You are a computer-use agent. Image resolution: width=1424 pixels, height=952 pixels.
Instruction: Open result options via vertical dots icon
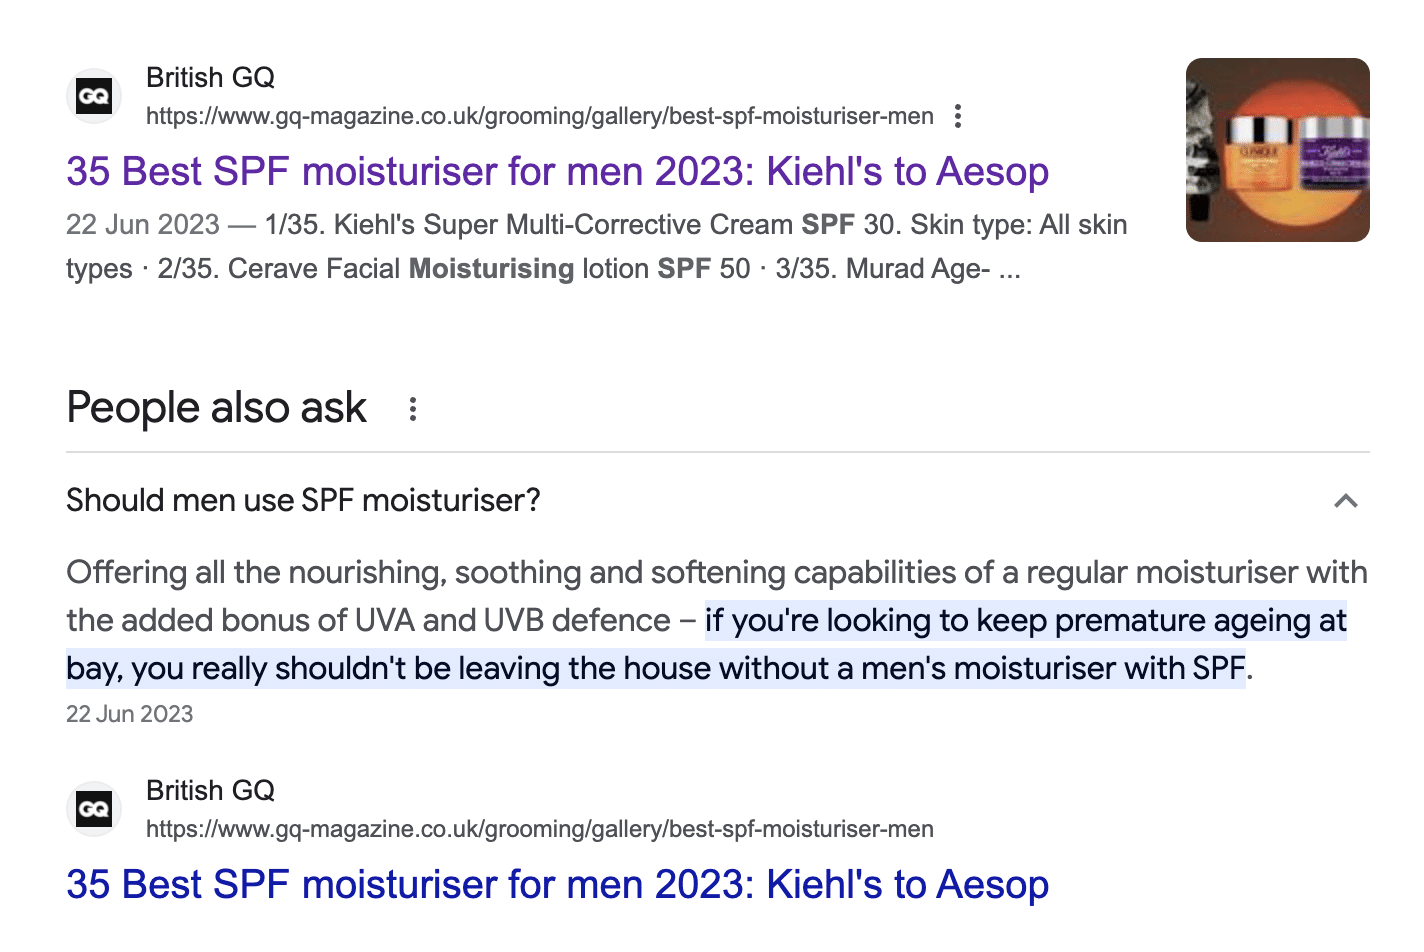[x=957, y=116]
